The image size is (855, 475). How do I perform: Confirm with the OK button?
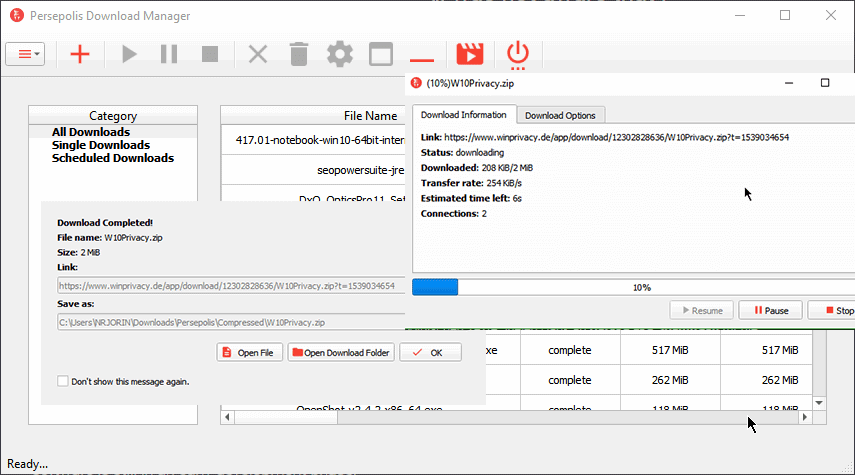pos(430,353)
